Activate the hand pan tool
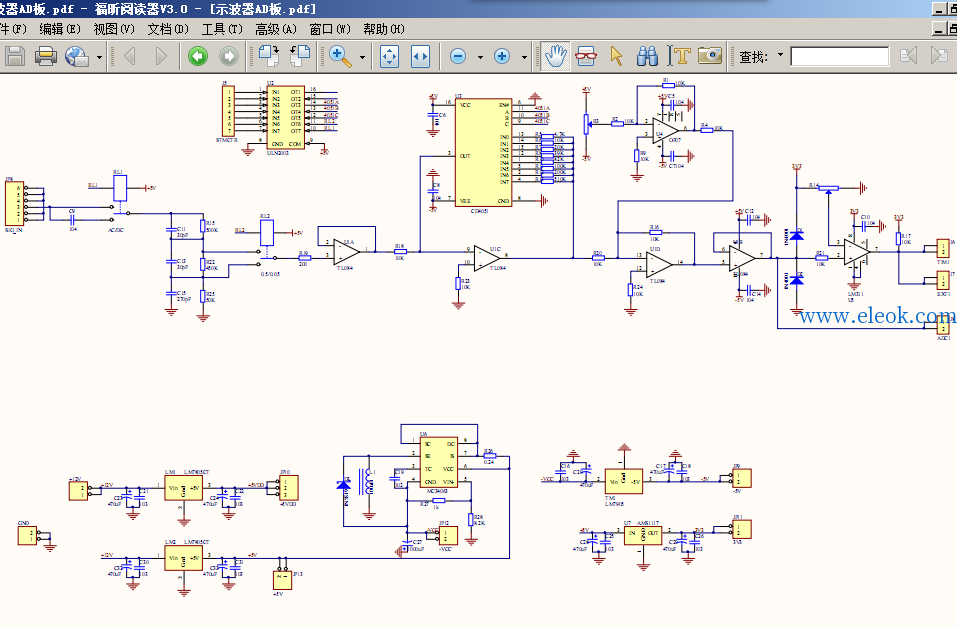Viewport: 957px width, 628px height. (555, 56)
